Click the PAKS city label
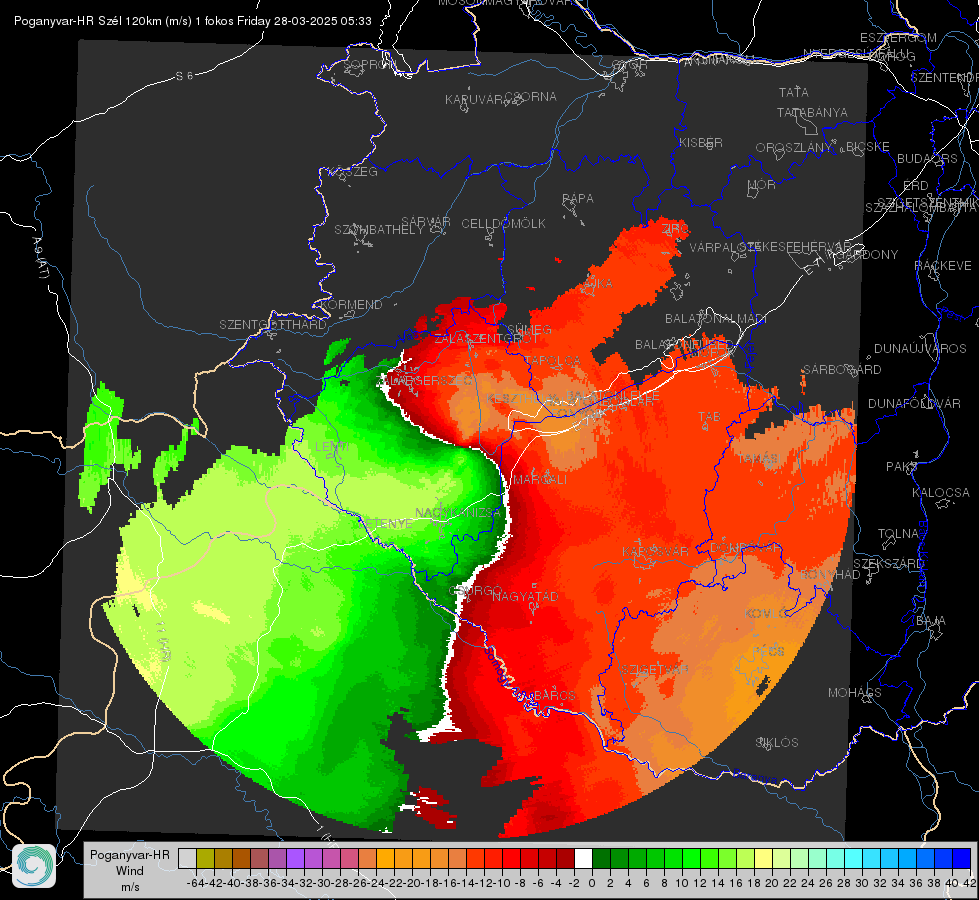This screenshot has height=900, width=979. tap(902, 467)
